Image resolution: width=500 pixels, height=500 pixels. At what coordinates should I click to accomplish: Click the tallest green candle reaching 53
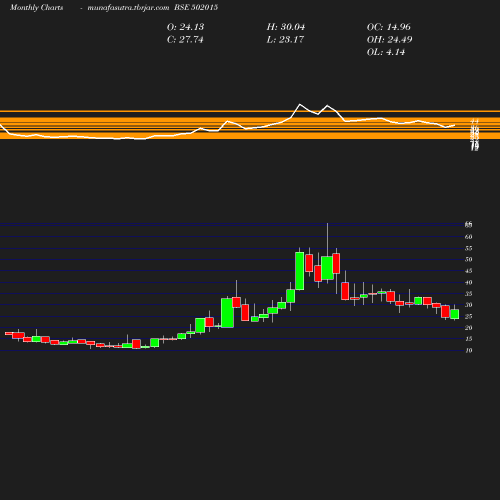[x=300, y=271]
